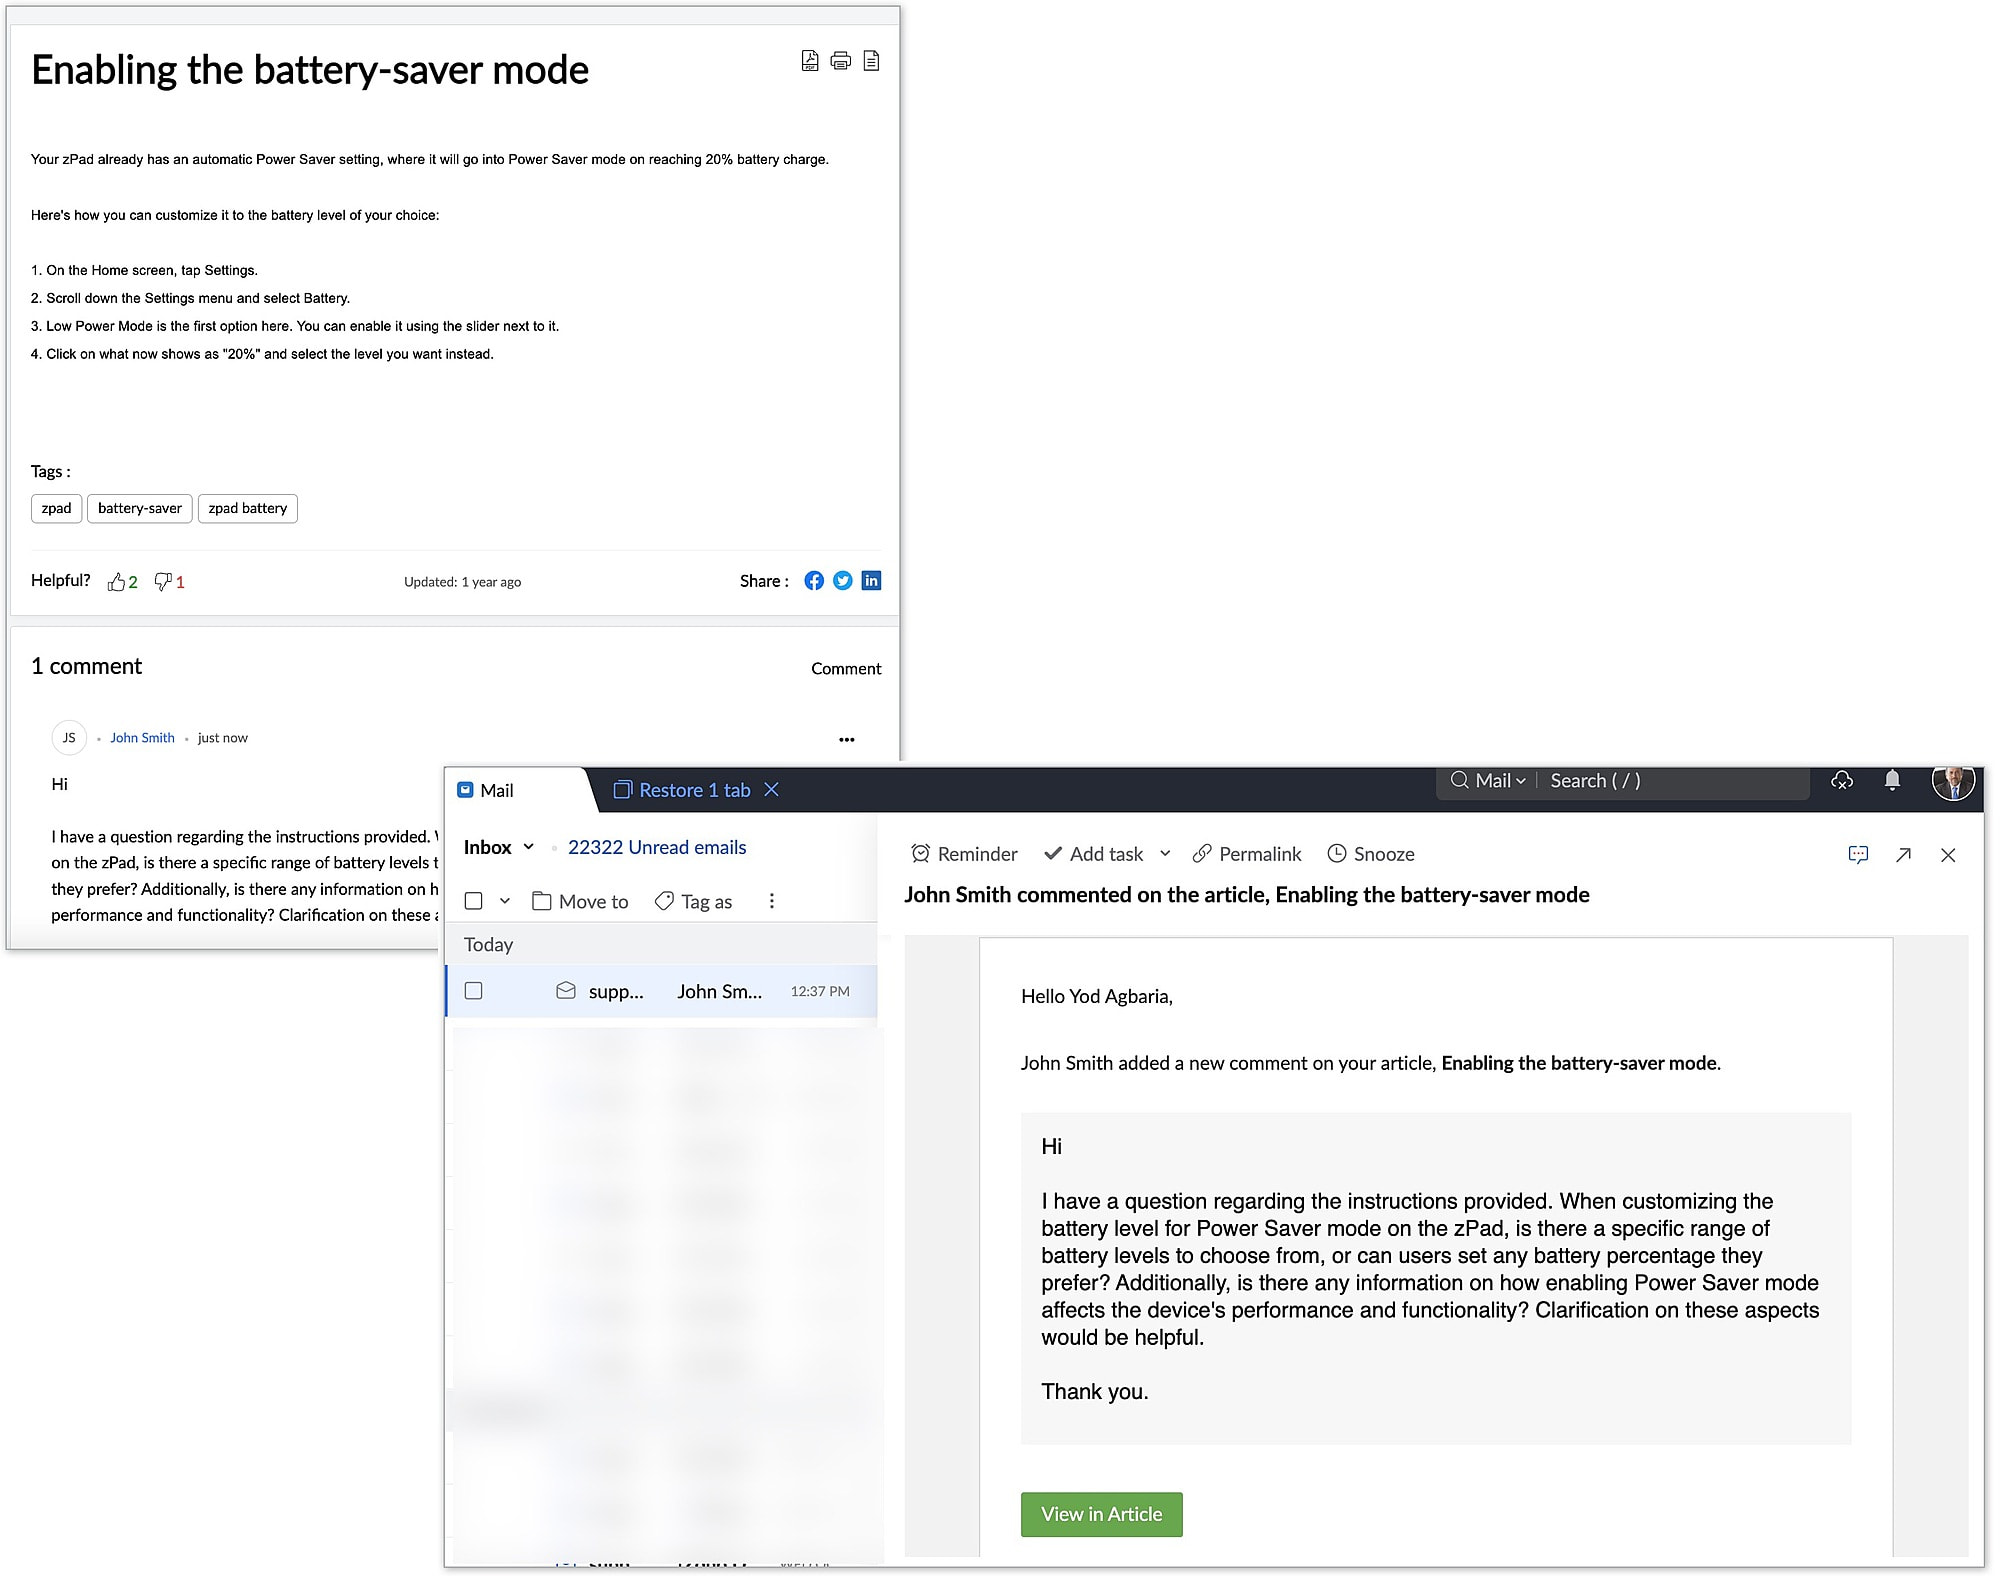
Task: Expand the Add task dropdown arrow
Action: pyautogui.click(x=1165, y=854)
